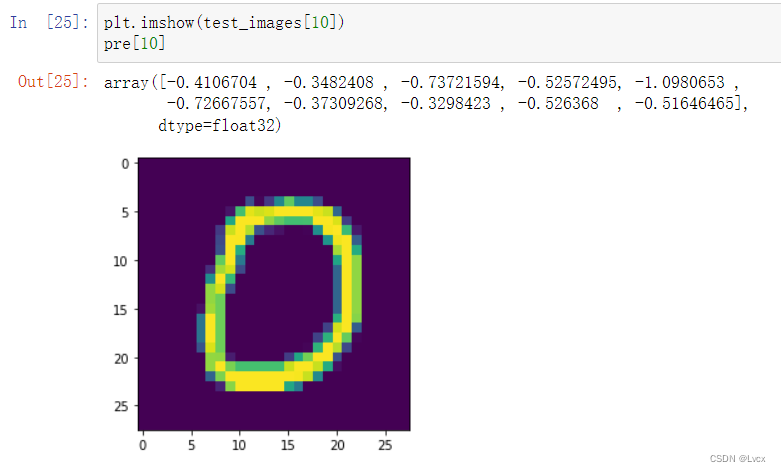The width and height of the screenshot is (781, 472).
Task: Select the value -0.3482408 in output array
Action: (329, 82)
